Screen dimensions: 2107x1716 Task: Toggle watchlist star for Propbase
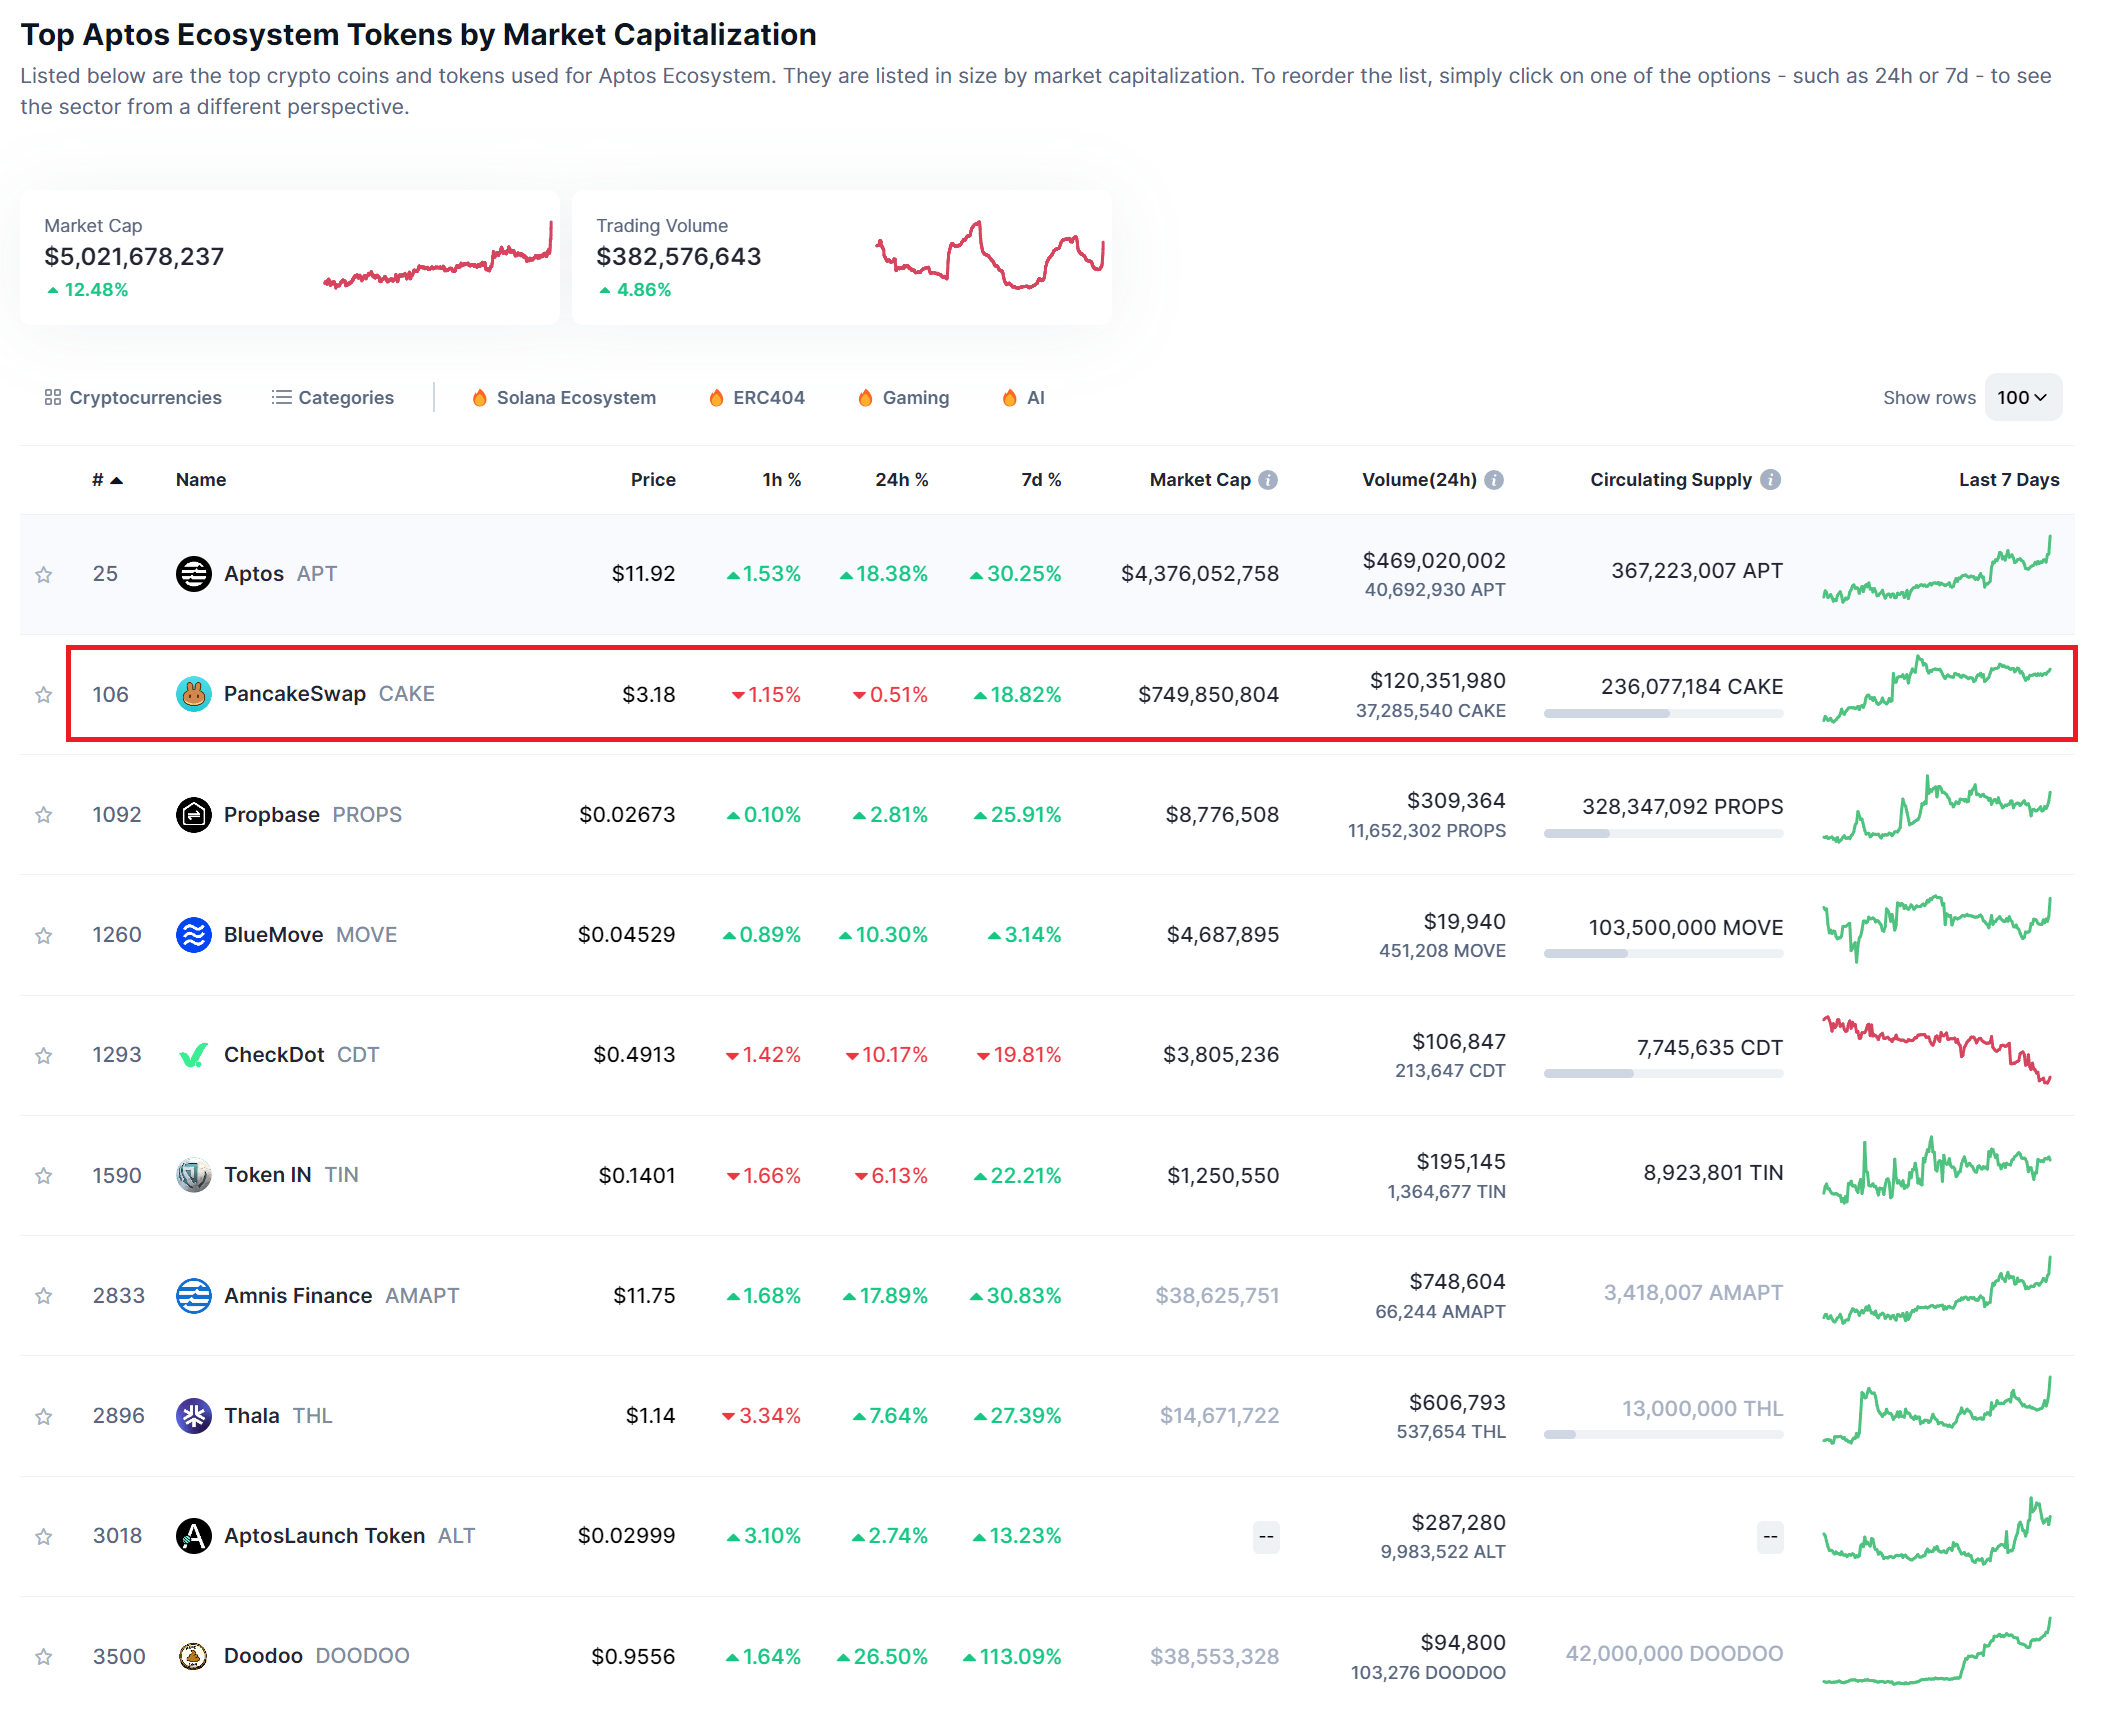(43, 815)
